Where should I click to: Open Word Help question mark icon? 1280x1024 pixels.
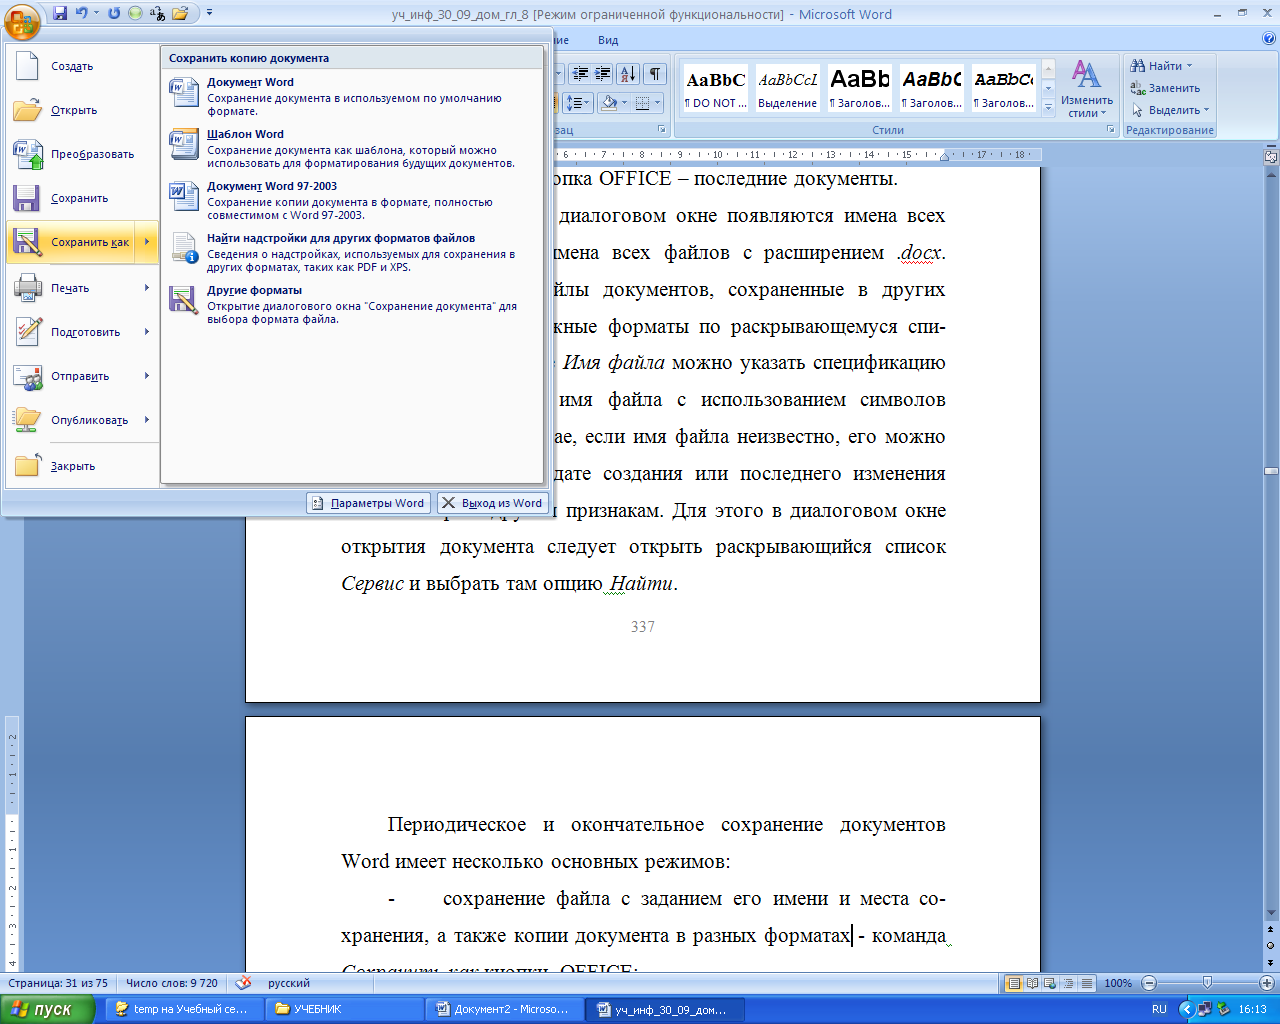point(1269,40)
